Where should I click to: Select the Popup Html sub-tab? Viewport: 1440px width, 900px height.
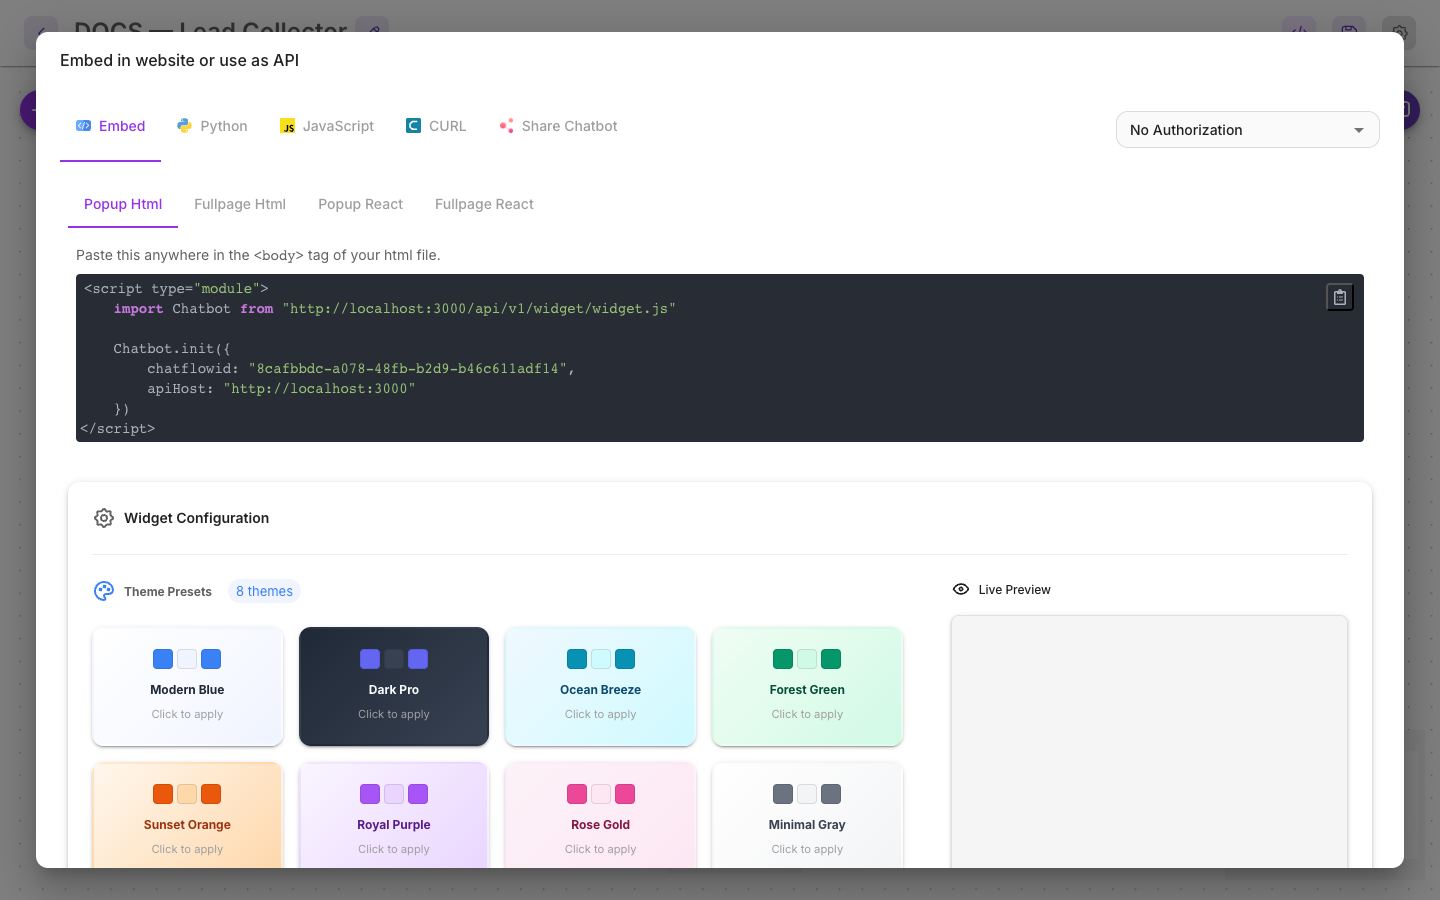coord(123,204)
